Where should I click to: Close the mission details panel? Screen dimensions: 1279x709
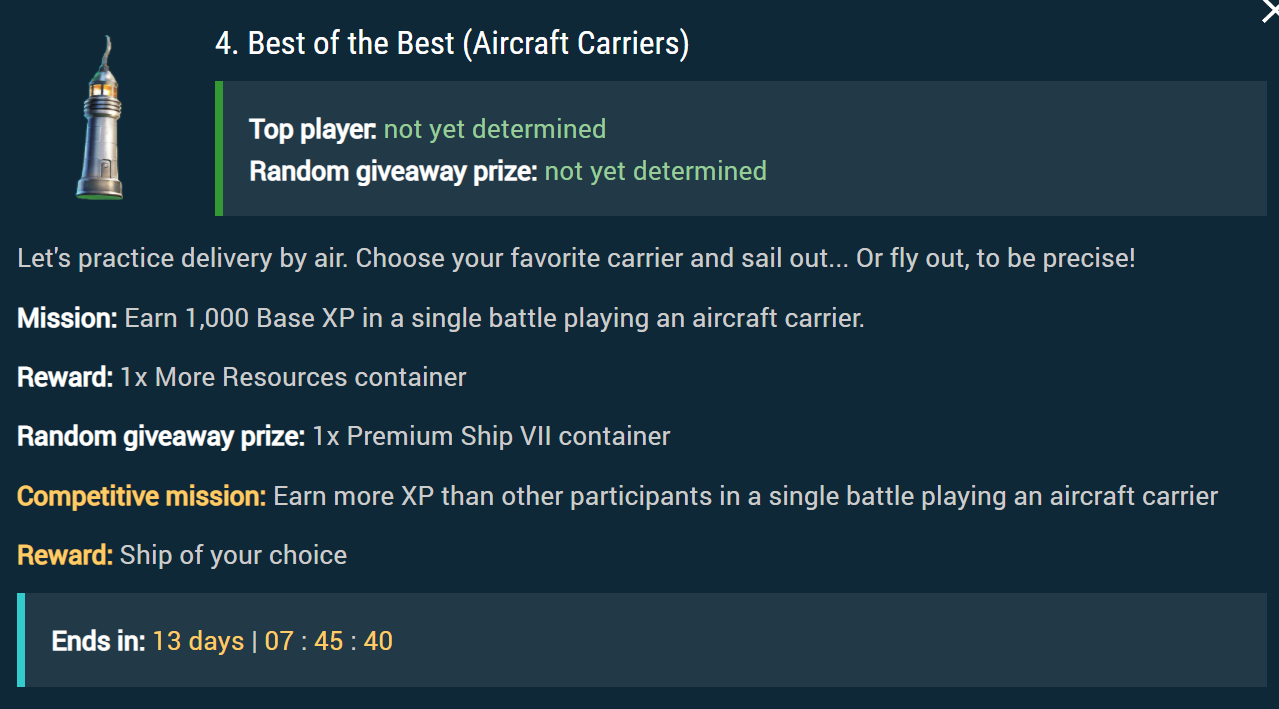pos(1270,10)
